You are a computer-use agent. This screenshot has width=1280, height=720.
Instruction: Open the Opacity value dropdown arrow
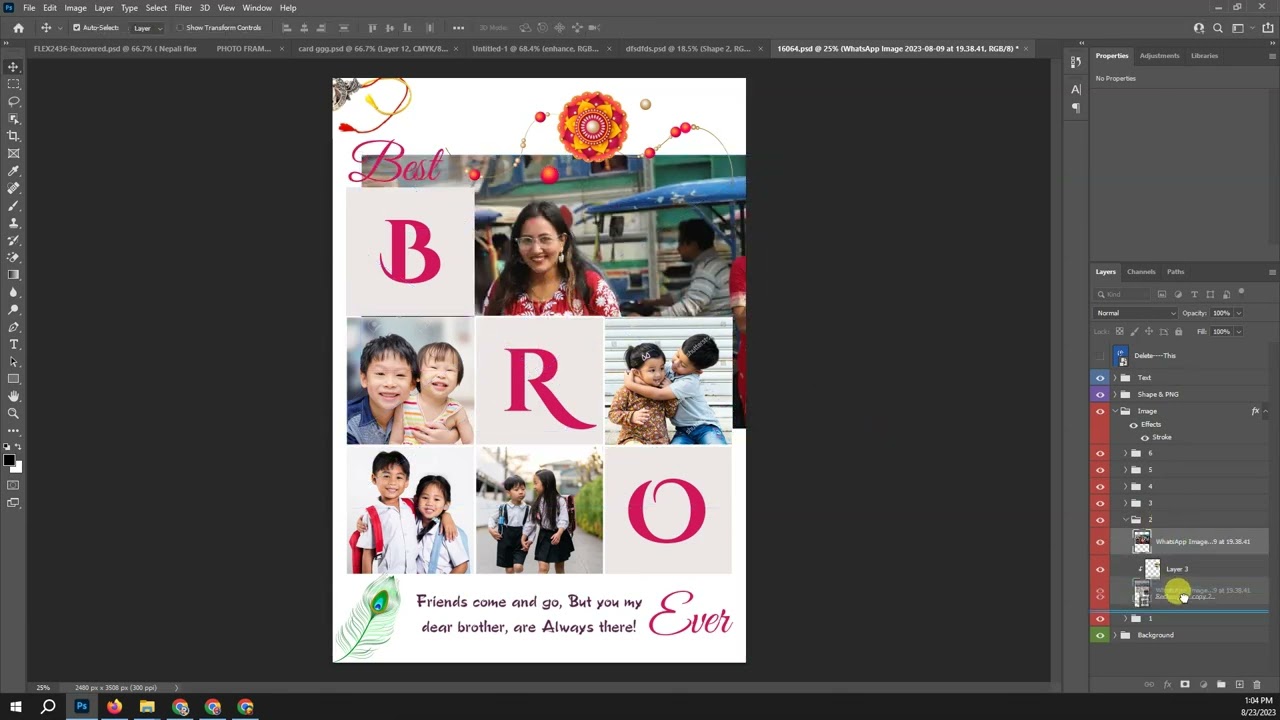1238,313
